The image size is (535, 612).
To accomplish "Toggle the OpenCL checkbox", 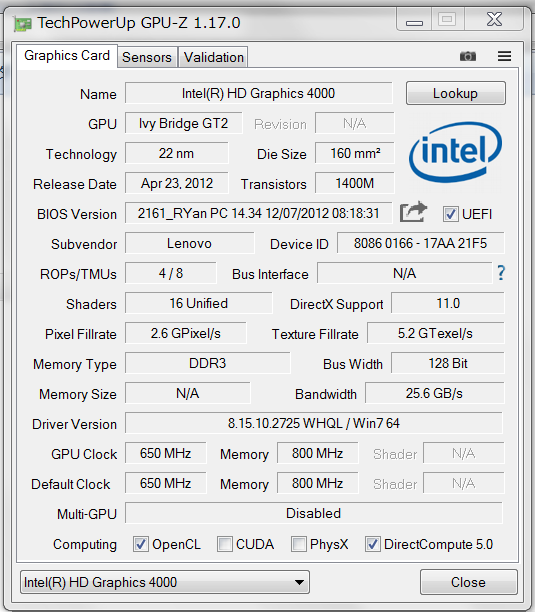I will click(140, 544).
